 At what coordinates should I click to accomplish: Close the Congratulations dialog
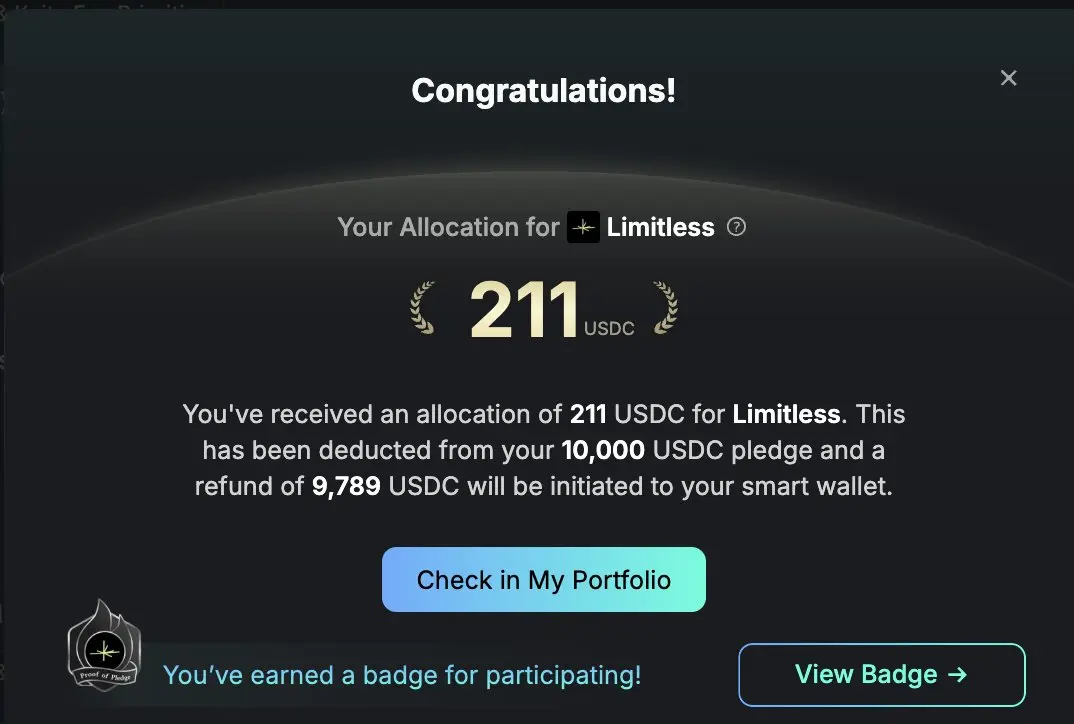tap(1008, 78)
